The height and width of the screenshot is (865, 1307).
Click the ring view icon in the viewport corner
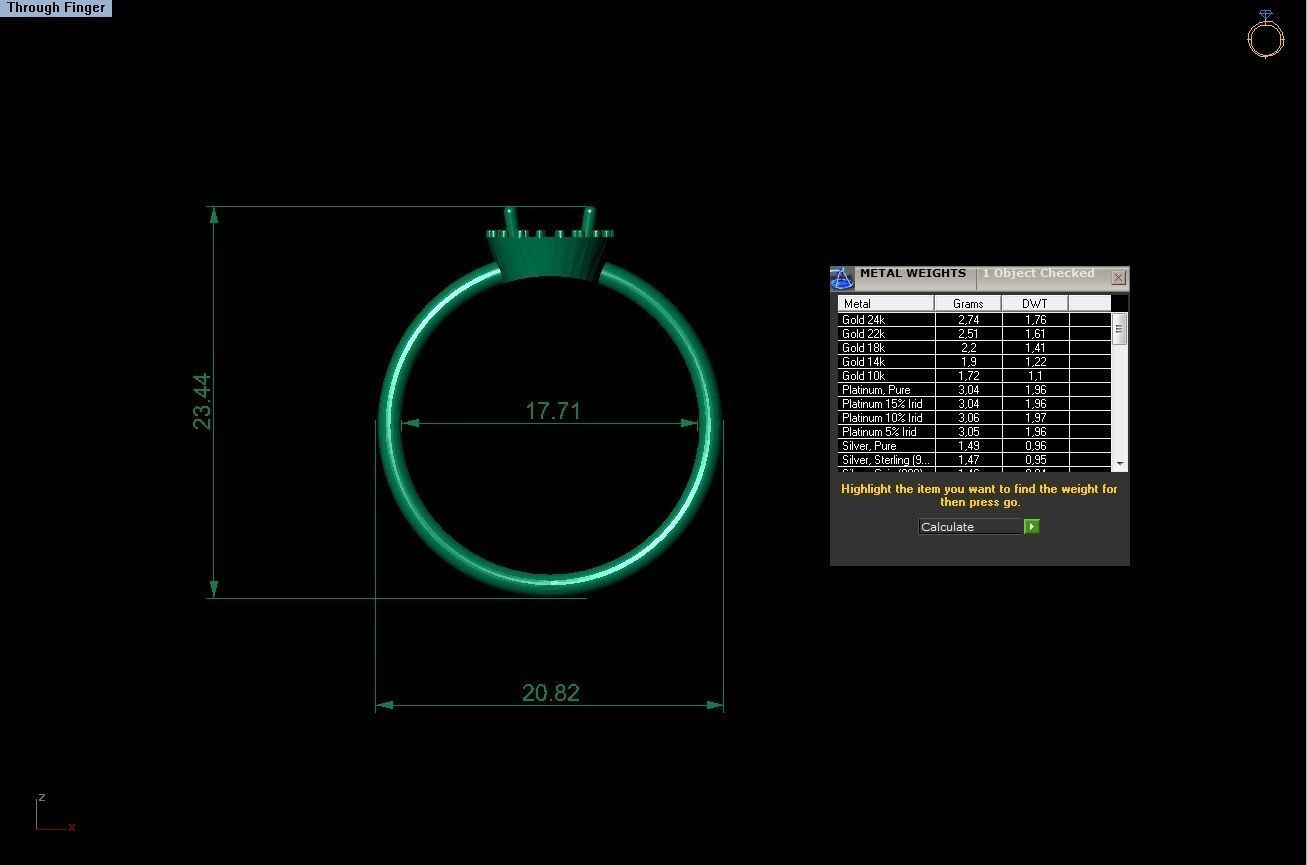pyautogui.click(x=1265, y=34)
